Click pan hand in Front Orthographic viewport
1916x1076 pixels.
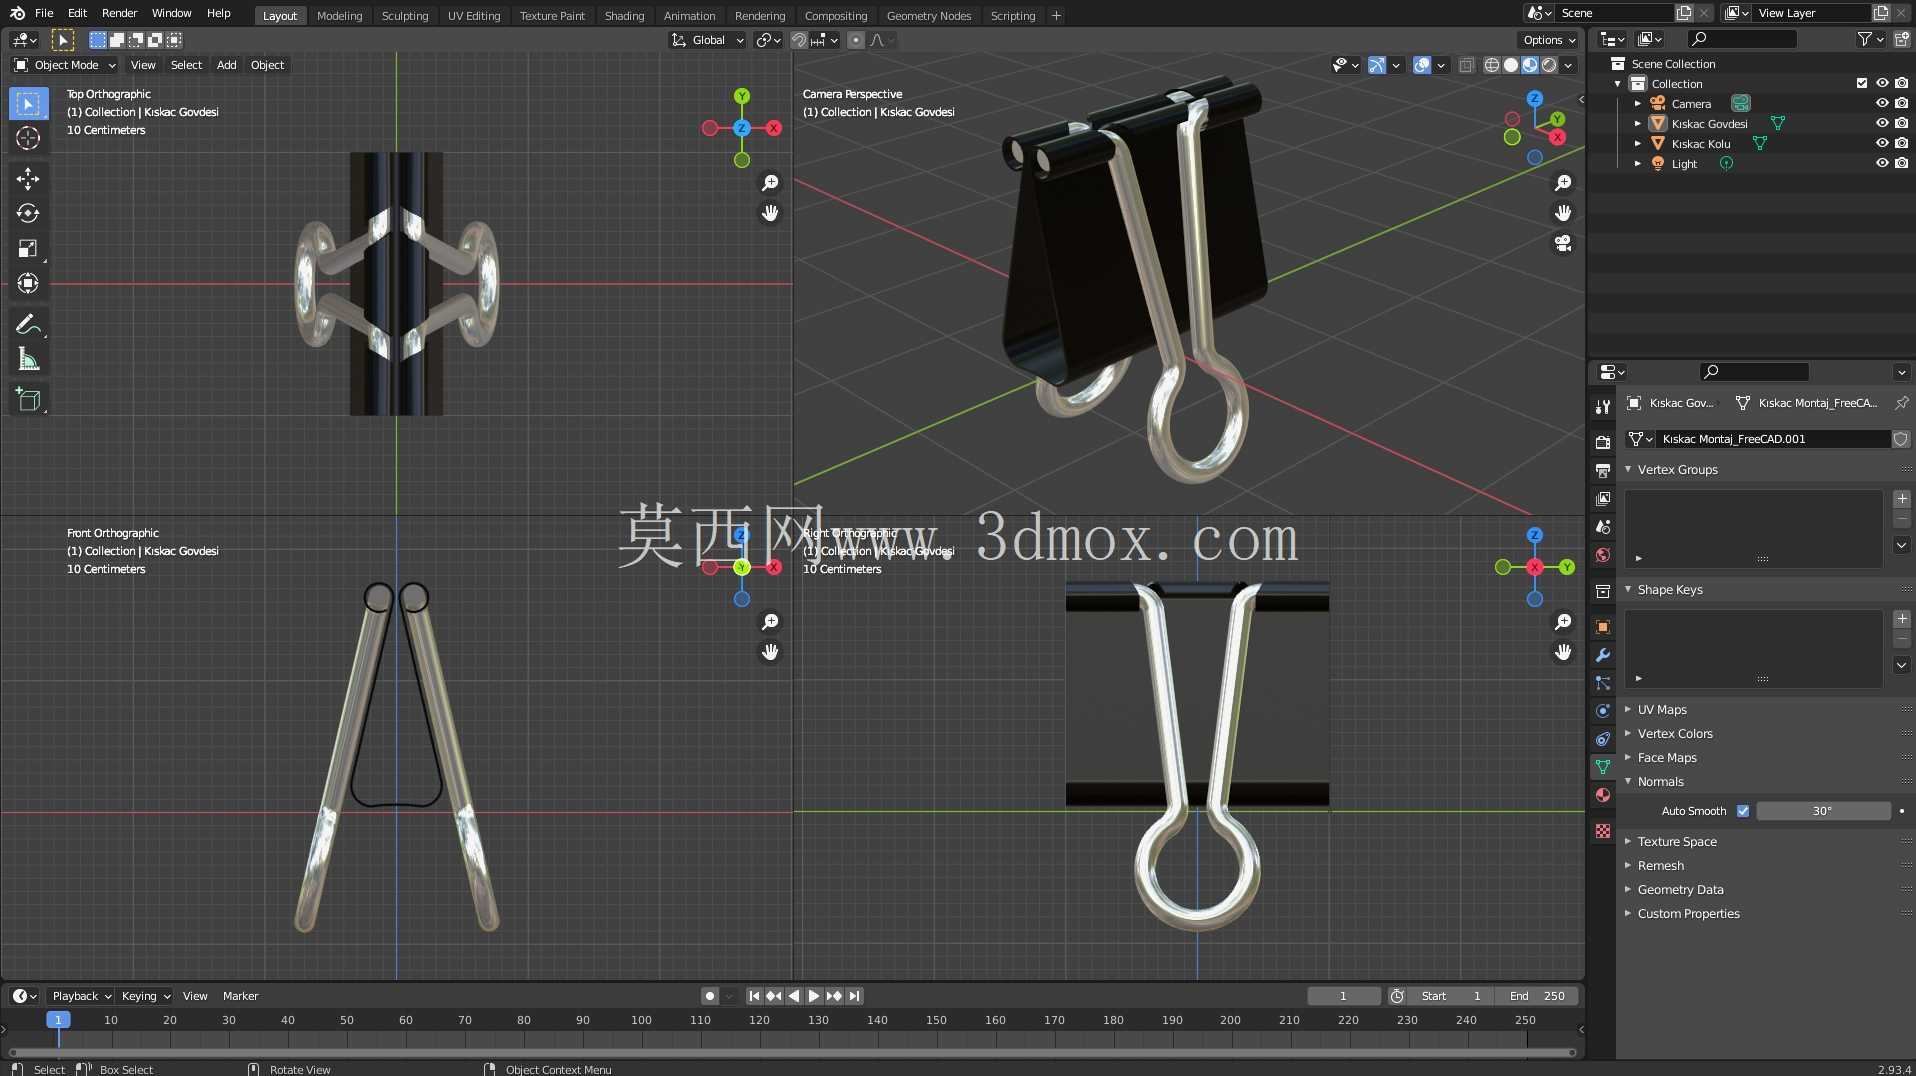pos(770,652)
